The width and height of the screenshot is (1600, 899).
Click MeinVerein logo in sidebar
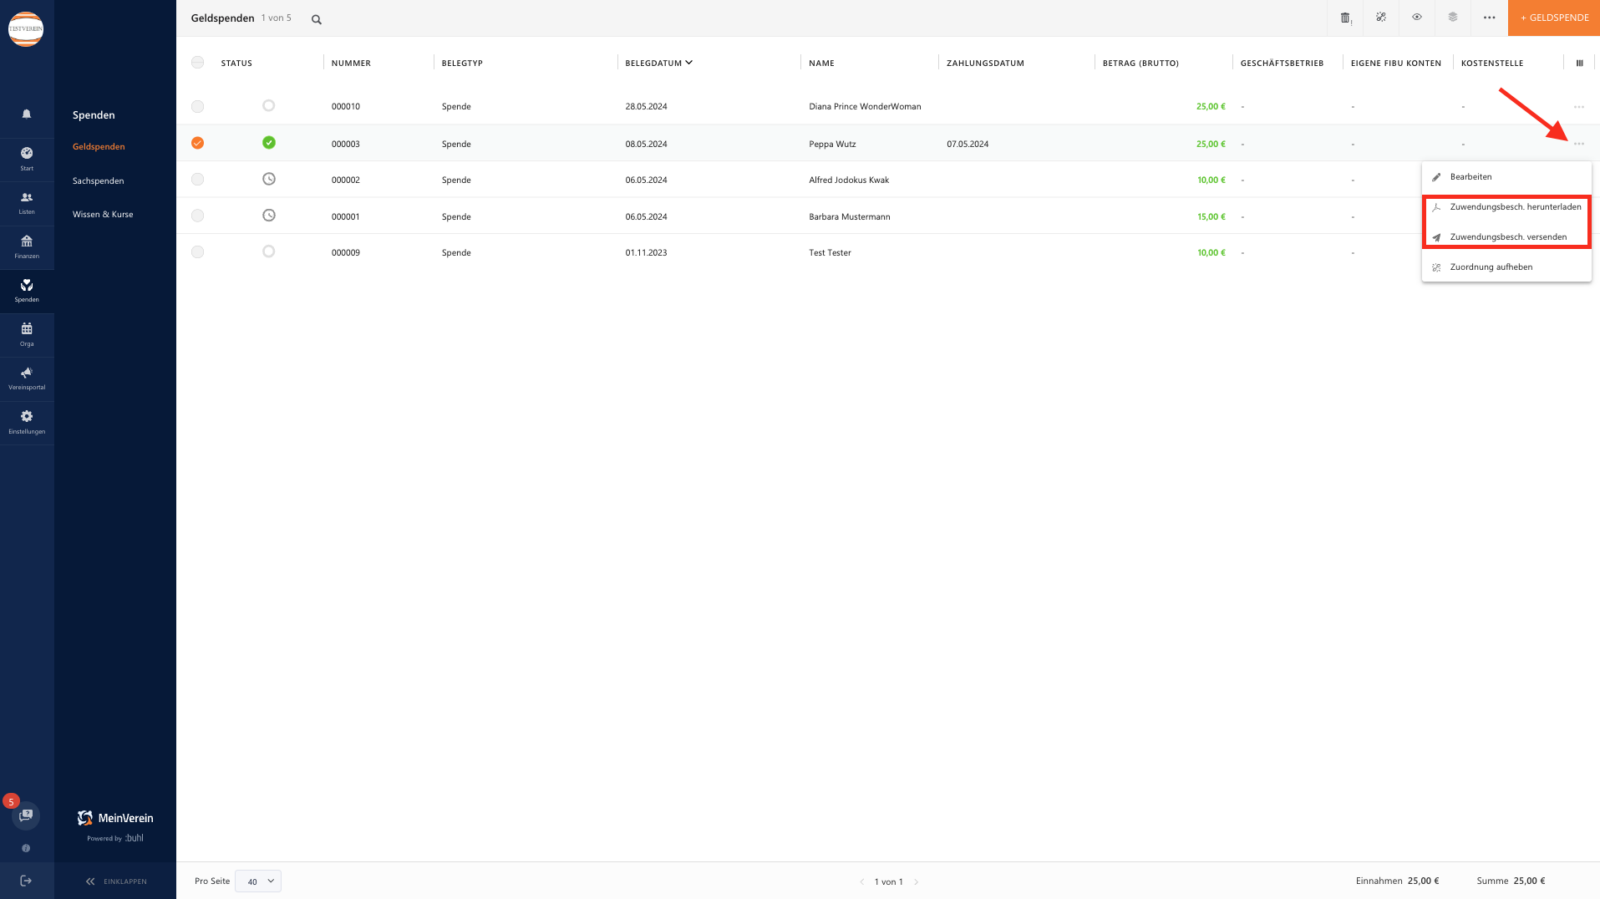115,818
